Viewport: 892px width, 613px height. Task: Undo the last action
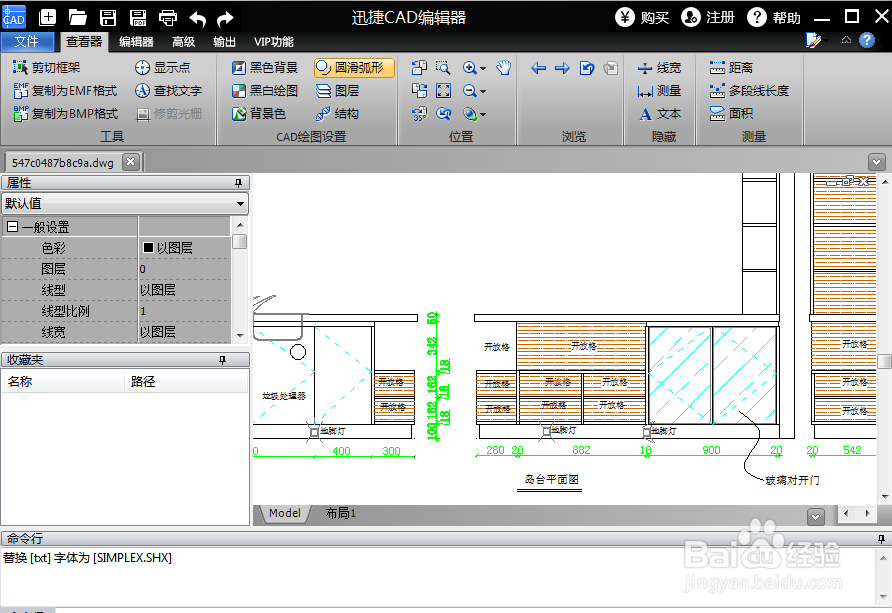pos(197,19)
